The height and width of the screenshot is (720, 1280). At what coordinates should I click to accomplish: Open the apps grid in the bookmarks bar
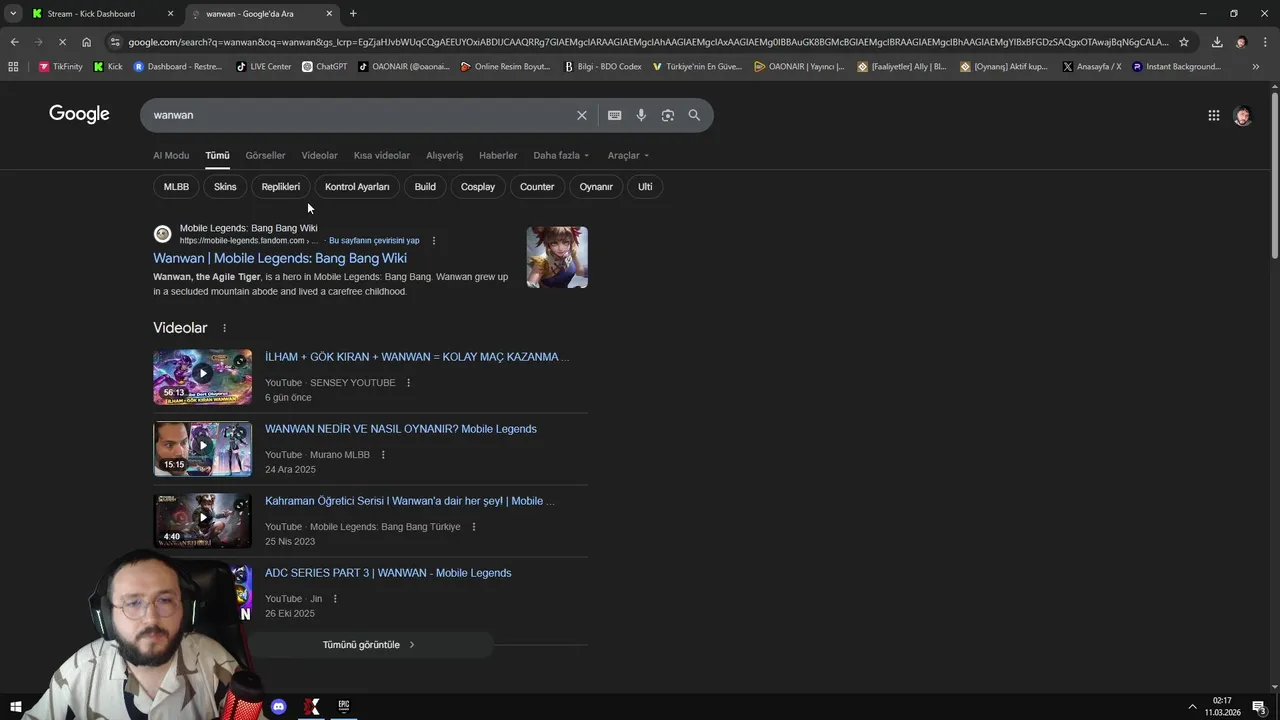point(13,67)
